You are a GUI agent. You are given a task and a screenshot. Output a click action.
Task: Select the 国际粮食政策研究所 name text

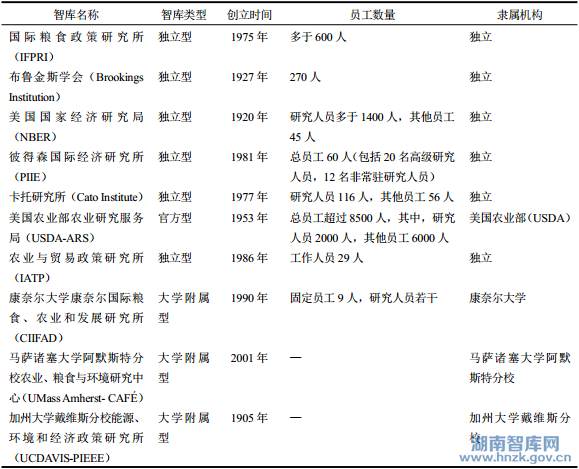(76, 37)
